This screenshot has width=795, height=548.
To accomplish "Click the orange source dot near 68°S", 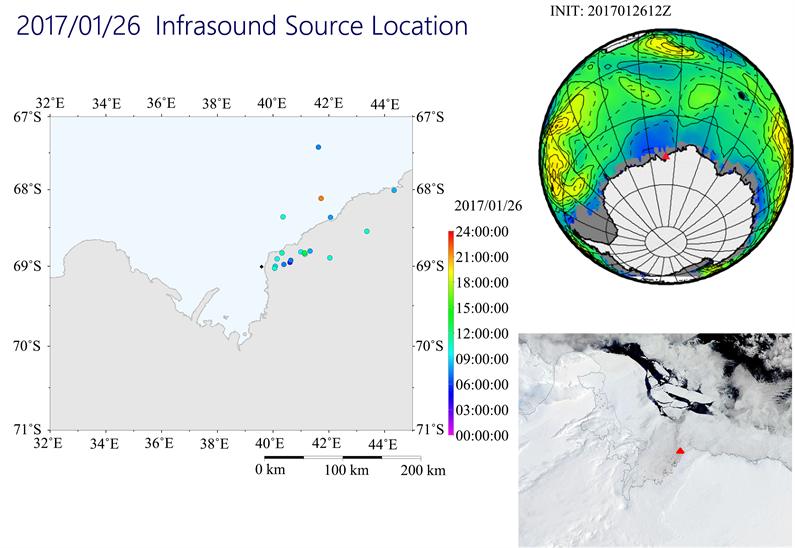I will click(x=321, y=198).
